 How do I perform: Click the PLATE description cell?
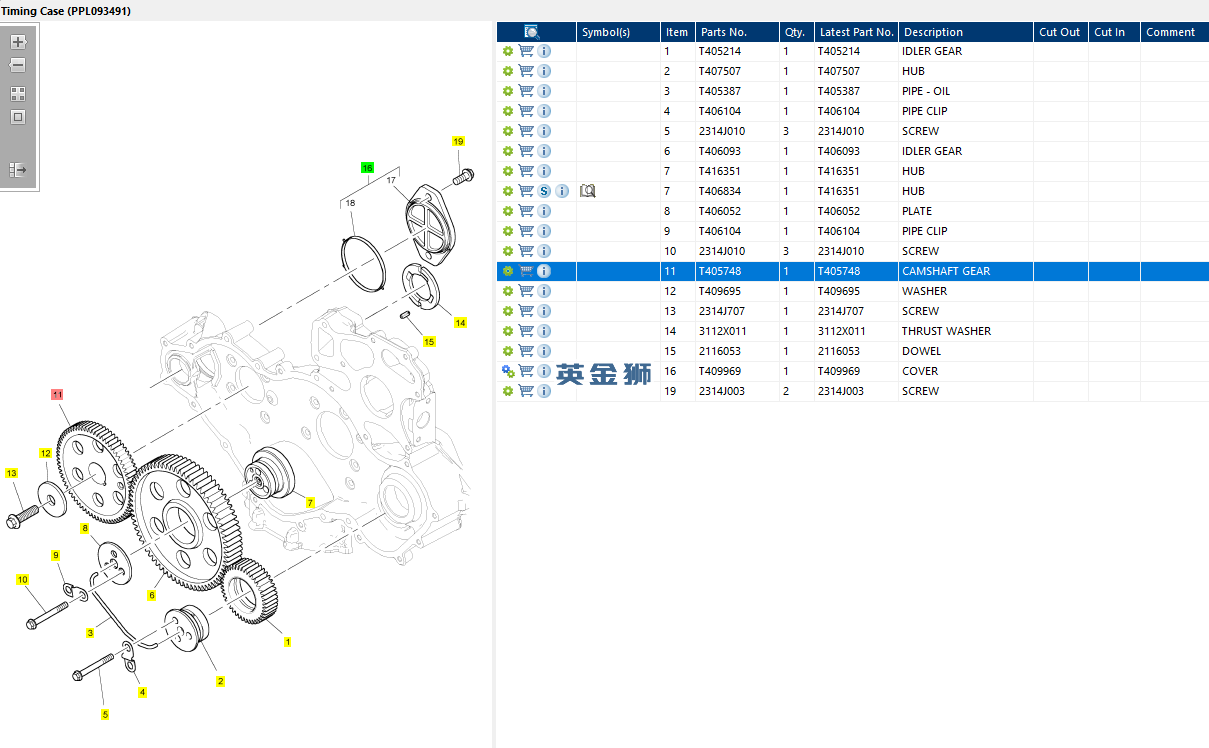point(917,211)
